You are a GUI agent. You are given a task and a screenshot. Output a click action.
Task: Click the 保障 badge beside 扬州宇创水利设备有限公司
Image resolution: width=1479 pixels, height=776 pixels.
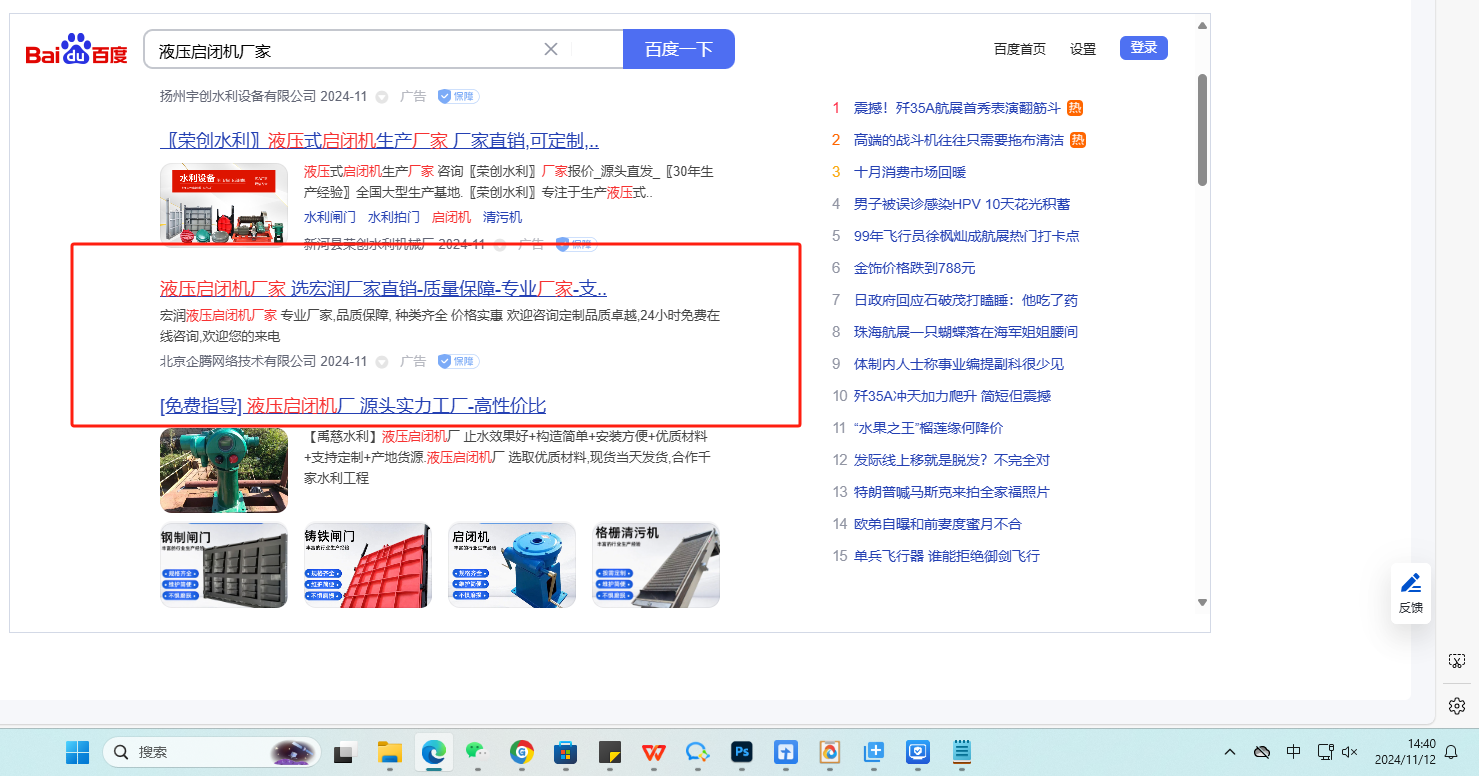(x=458, y=97)
